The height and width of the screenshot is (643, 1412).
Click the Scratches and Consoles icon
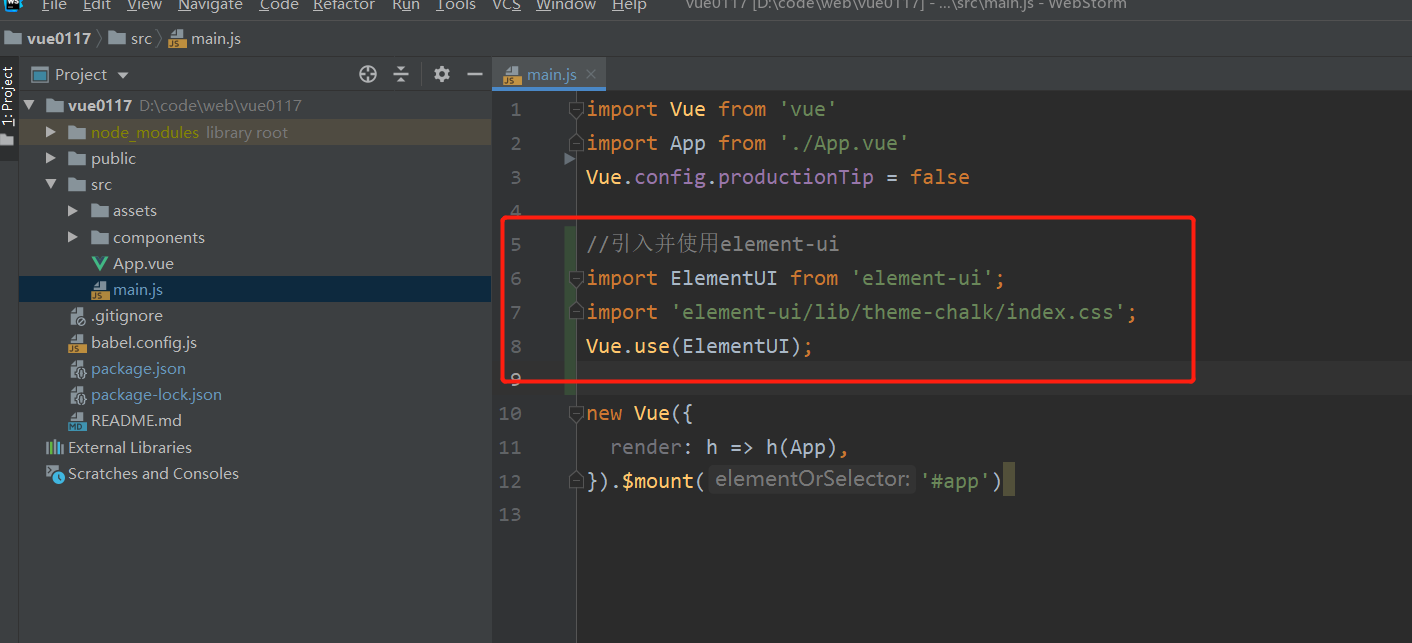[x=55, y=474]
